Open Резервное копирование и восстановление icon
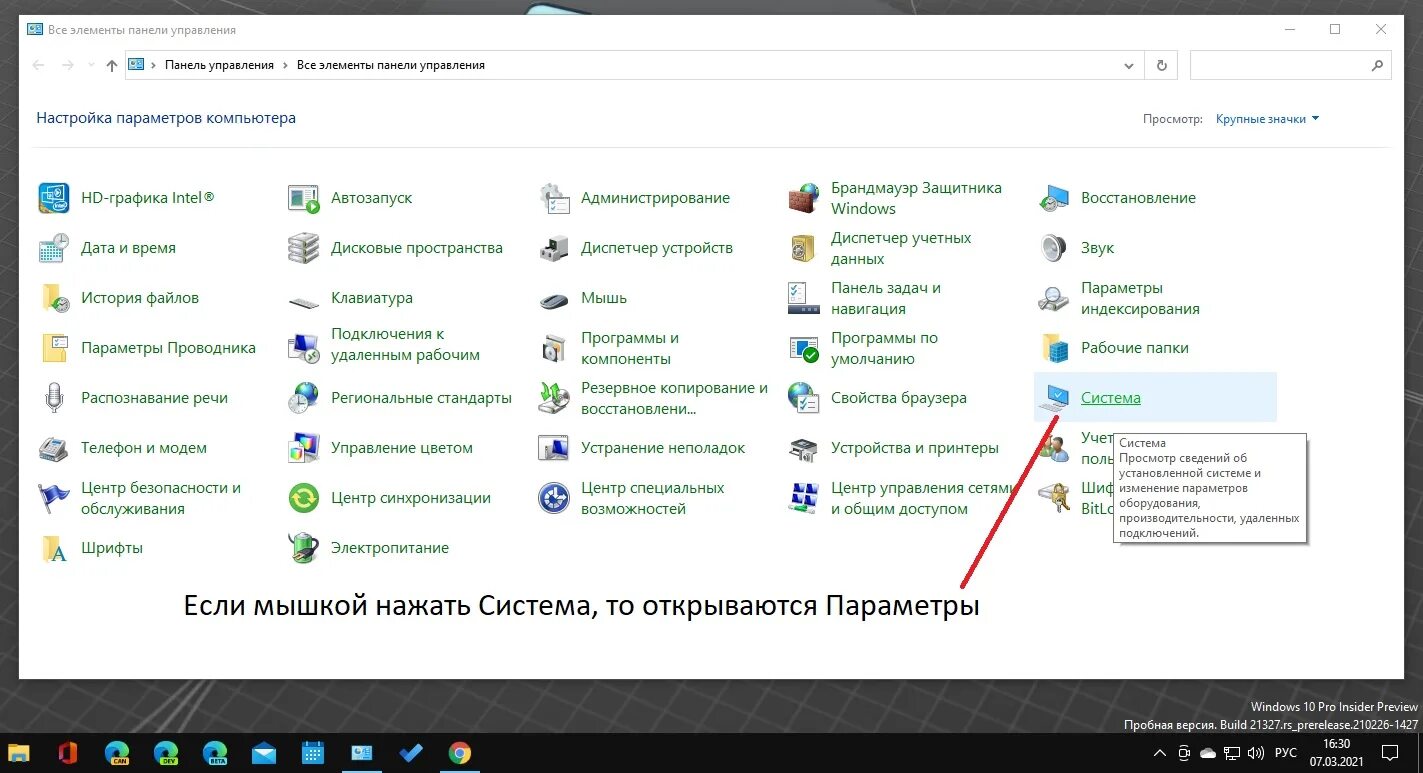Screen dimensions: 1423x773 point(554,398)
